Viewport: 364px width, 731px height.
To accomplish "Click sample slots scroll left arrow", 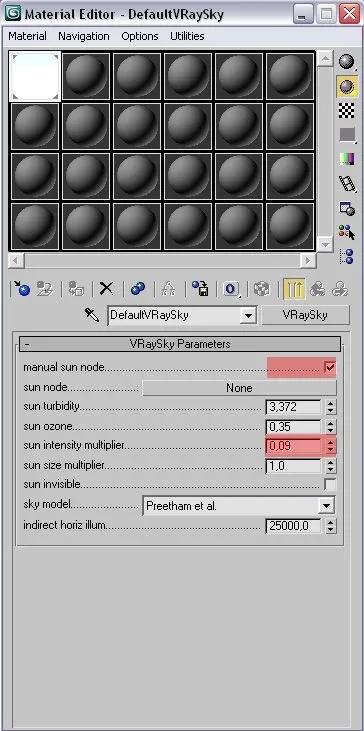I will 16,260.
